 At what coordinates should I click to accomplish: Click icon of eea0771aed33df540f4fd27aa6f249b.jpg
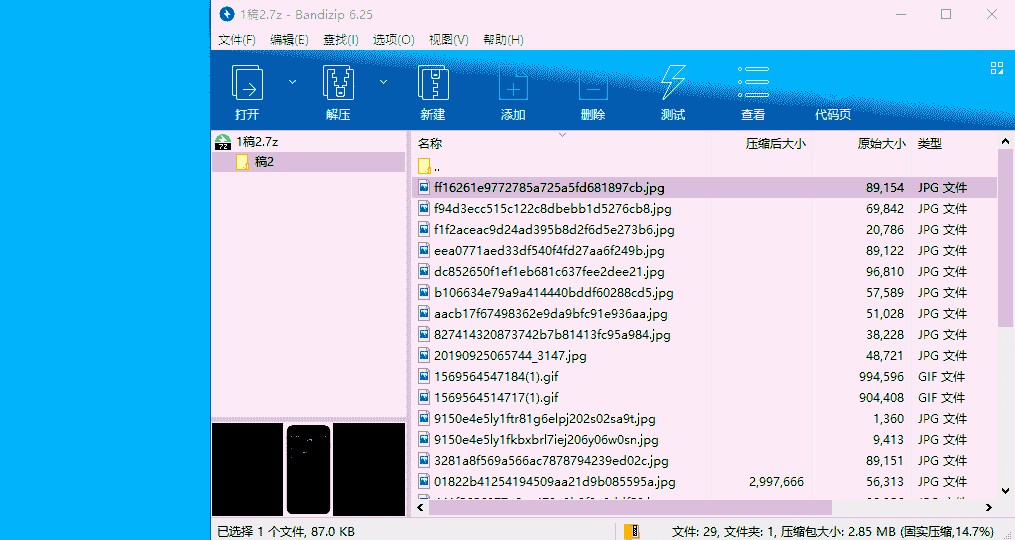point(424,250)
